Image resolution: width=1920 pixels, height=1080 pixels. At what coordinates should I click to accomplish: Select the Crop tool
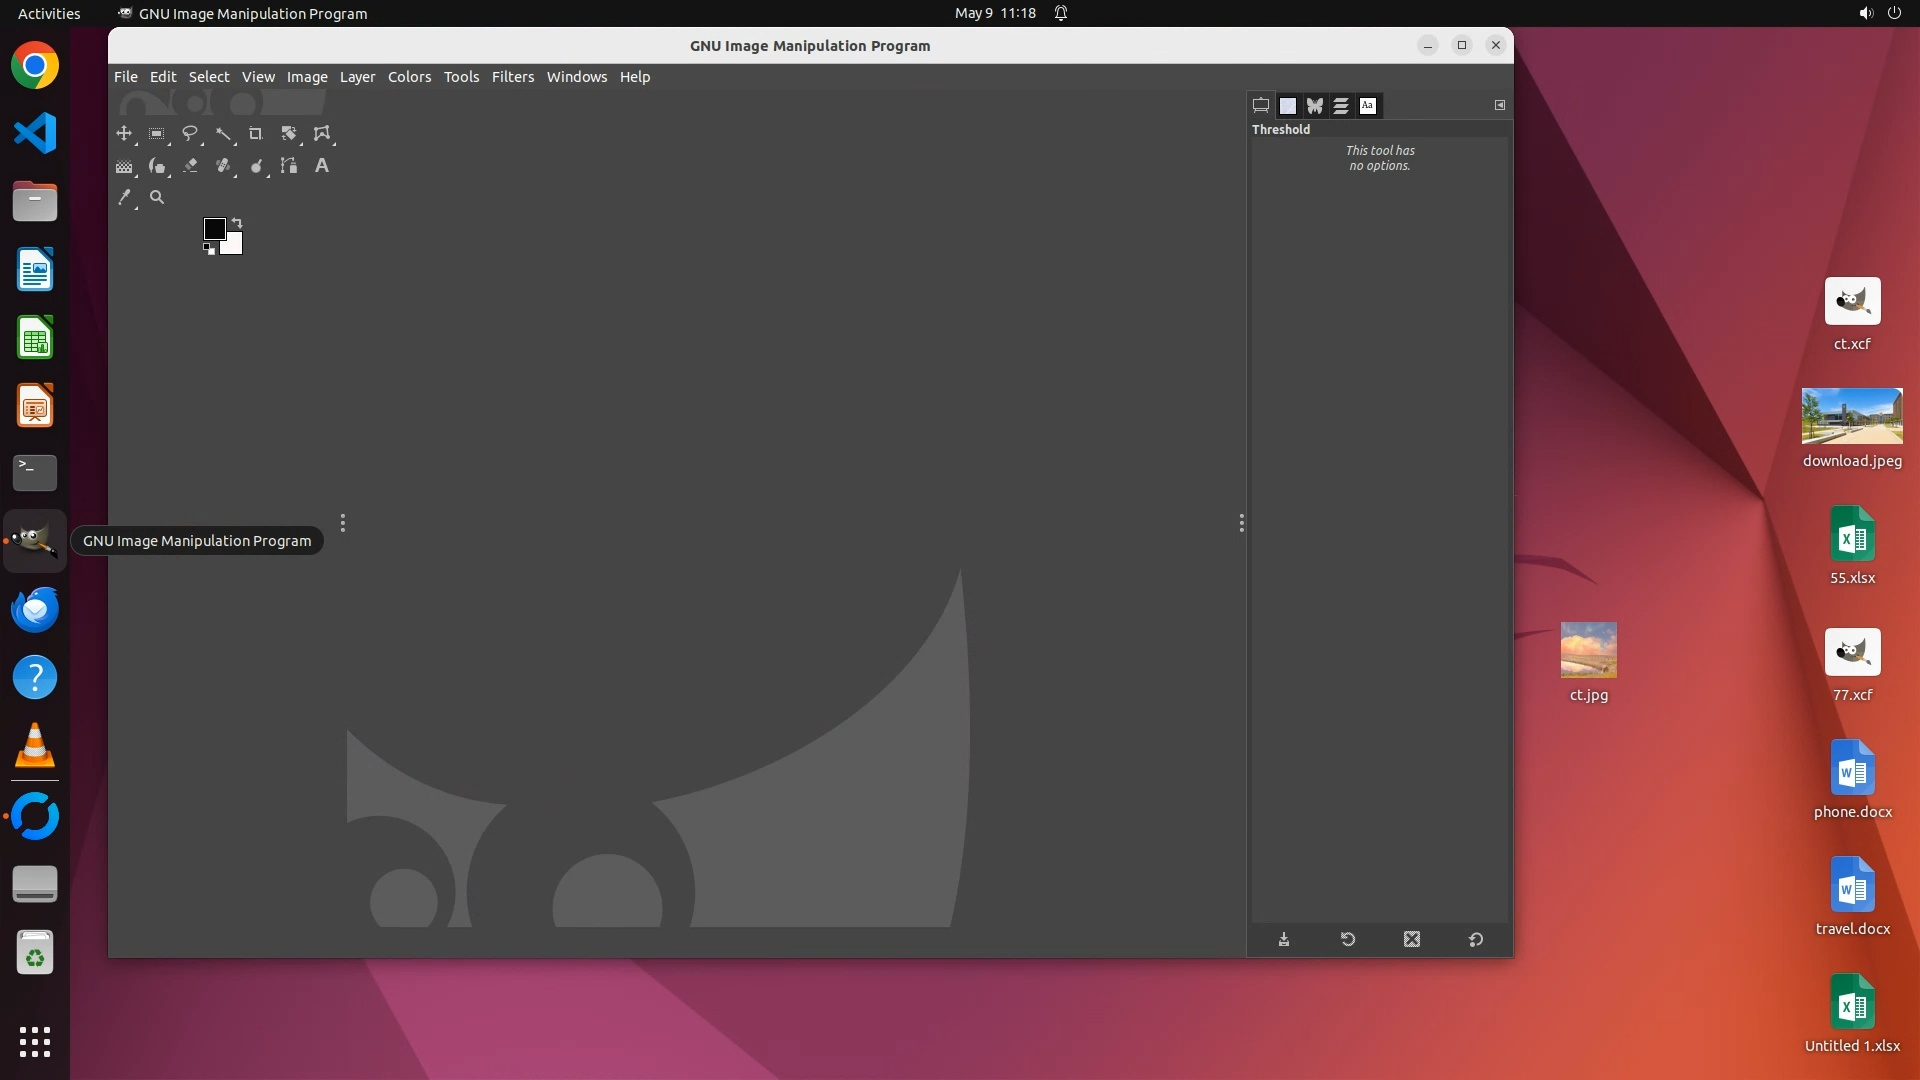[255, 133]
